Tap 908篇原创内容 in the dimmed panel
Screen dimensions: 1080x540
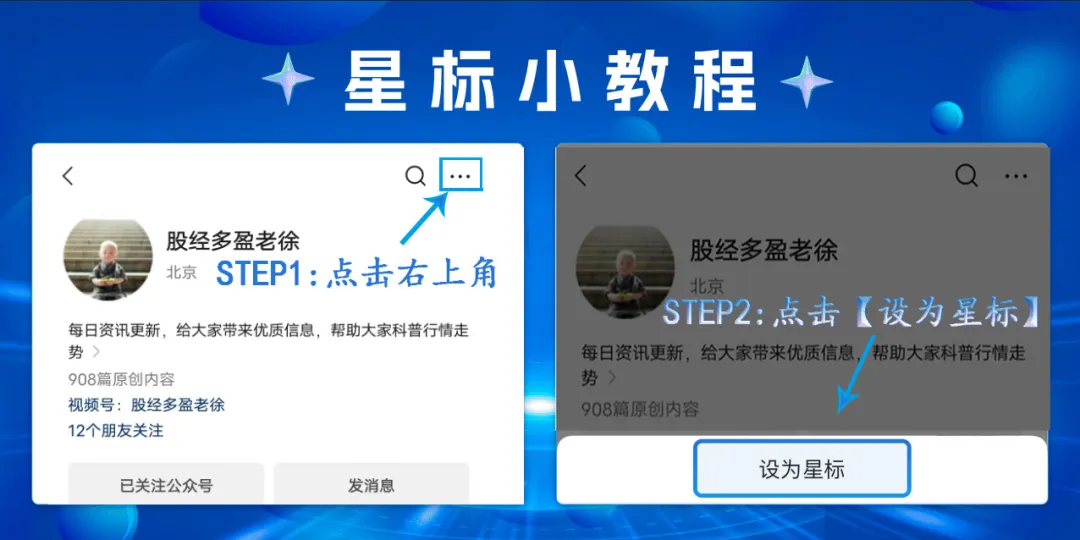tap(640, 410)
